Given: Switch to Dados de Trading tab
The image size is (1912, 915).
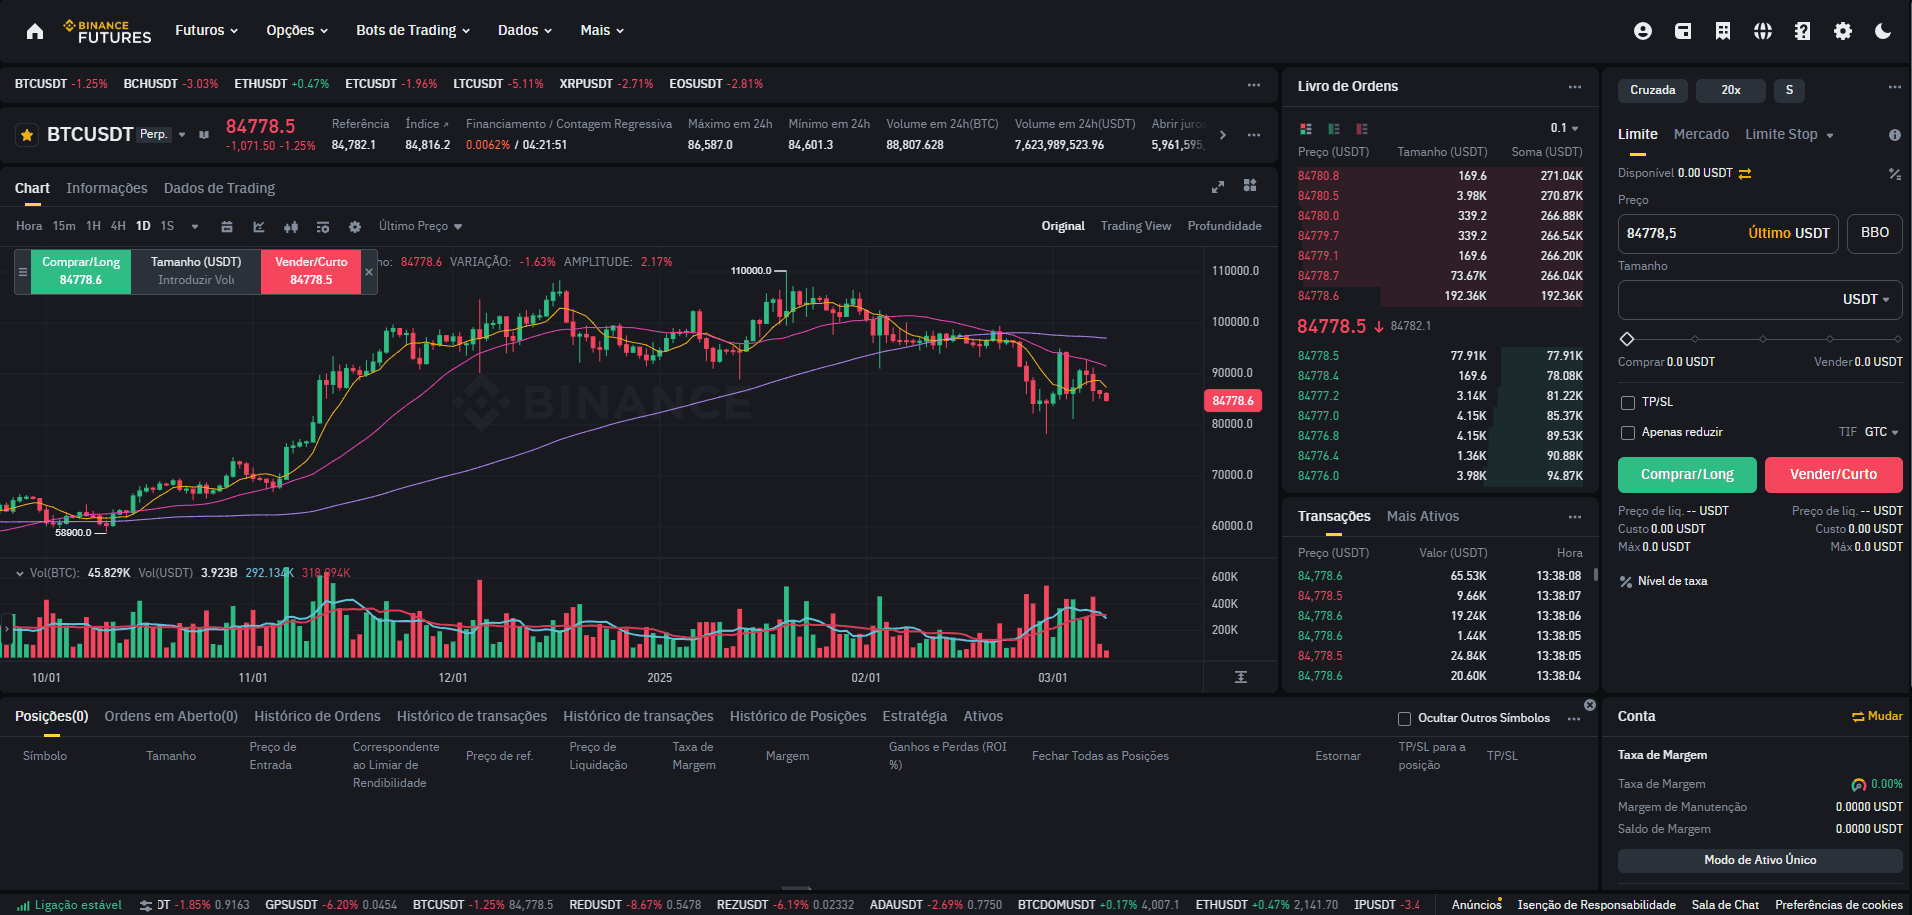Looking at the screenshot, I should [x=219, y=188].
